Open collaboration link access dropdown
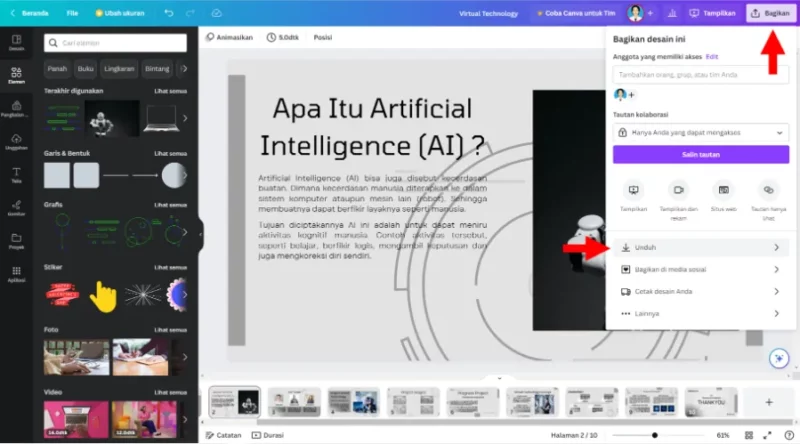The image size is (800, 444). click(701, 133)
